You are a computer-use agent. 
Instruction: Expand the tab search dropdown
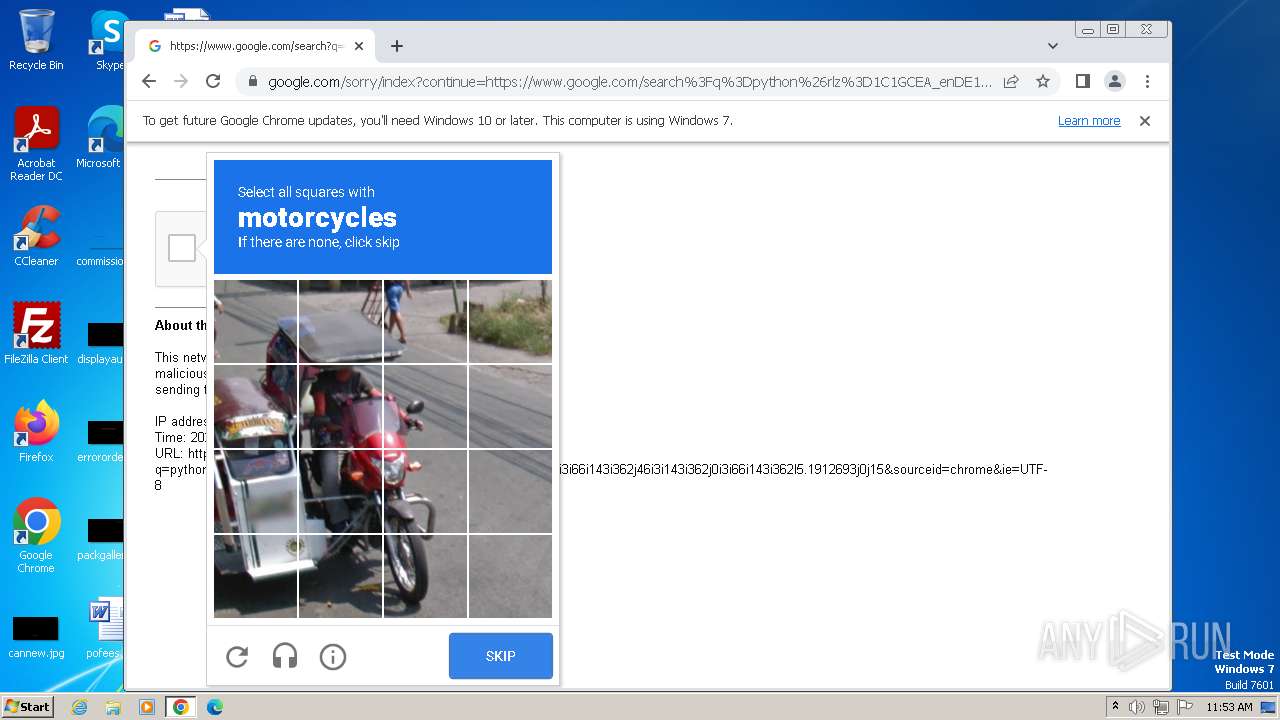pyautogui.click(x=1052, y=46)
